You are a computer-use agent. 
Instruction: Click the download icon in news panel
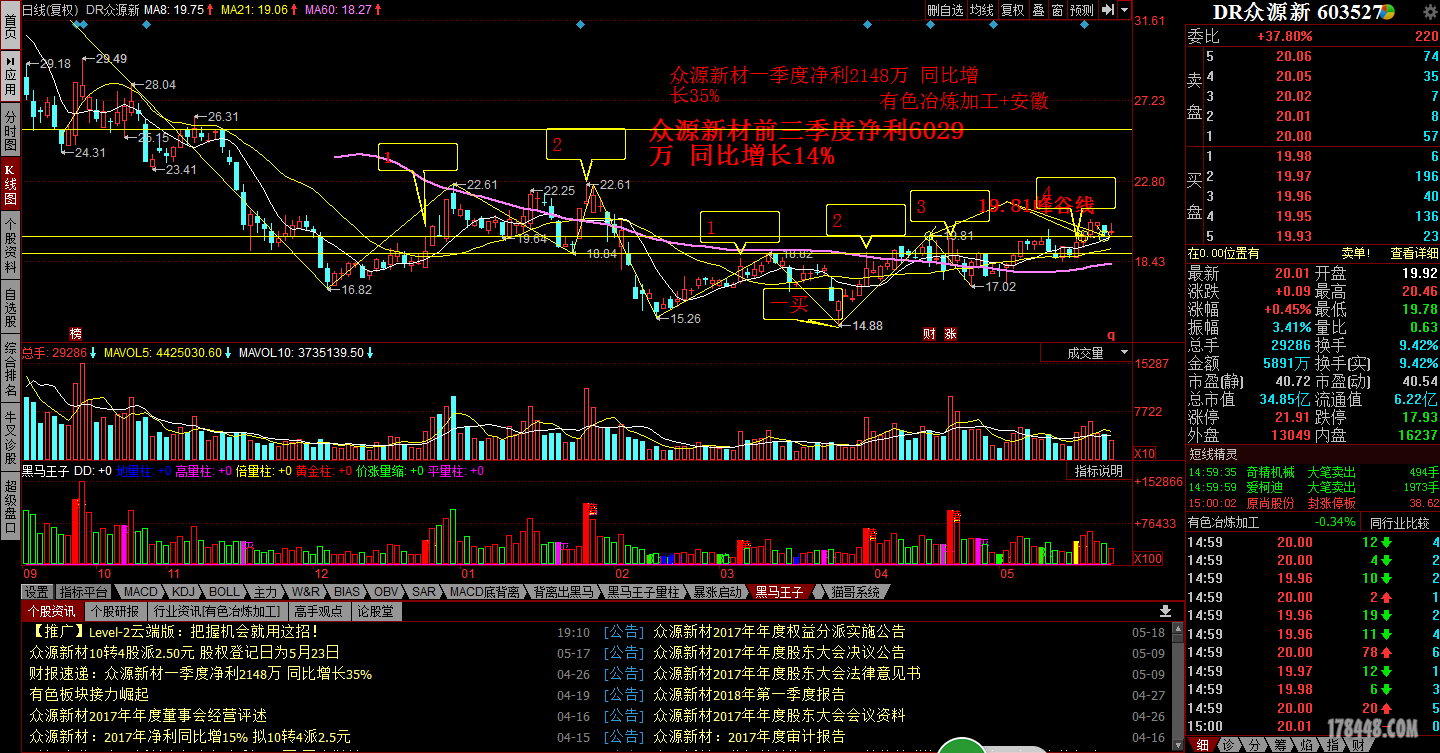tap(1165, 611)
